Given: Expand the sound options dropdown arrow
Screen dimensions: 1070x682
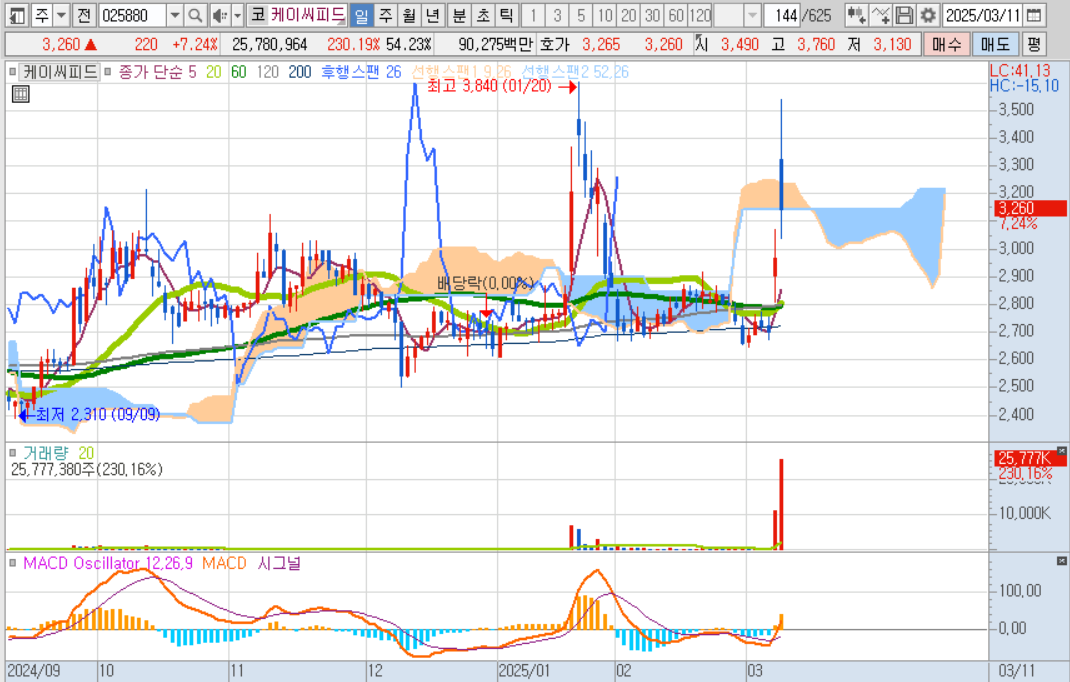Looking at the screenshot, I should coord(237,14).
